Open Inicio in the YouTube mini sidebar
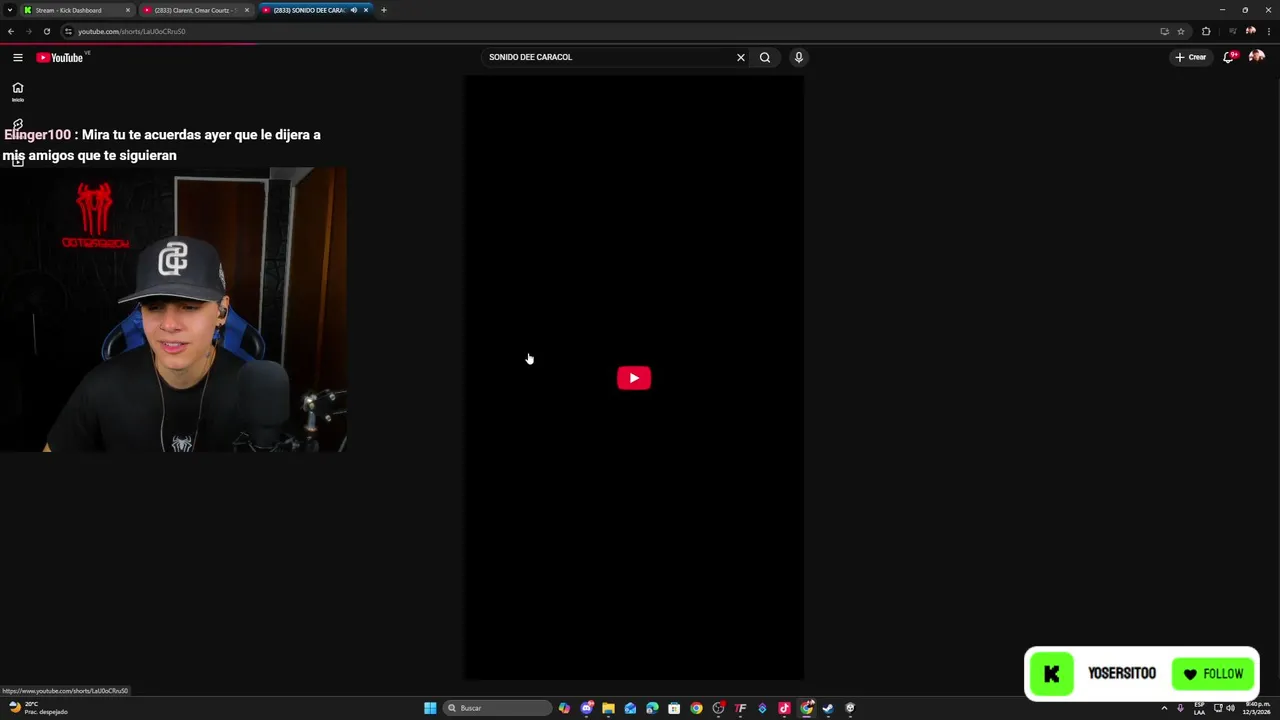This screenshot has height=720, width=1280. click(x=17, y=91)
